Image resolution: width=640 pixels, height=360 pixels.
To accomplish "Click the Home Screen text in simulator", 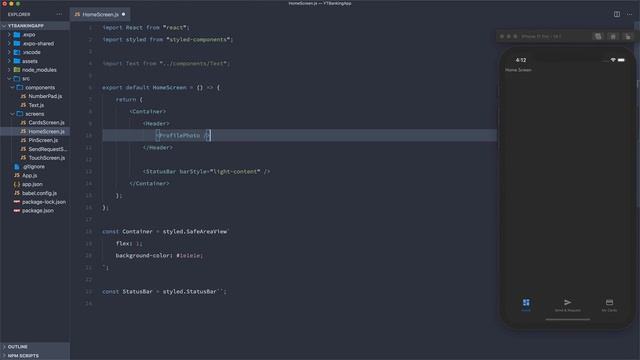I will [518, 70].
